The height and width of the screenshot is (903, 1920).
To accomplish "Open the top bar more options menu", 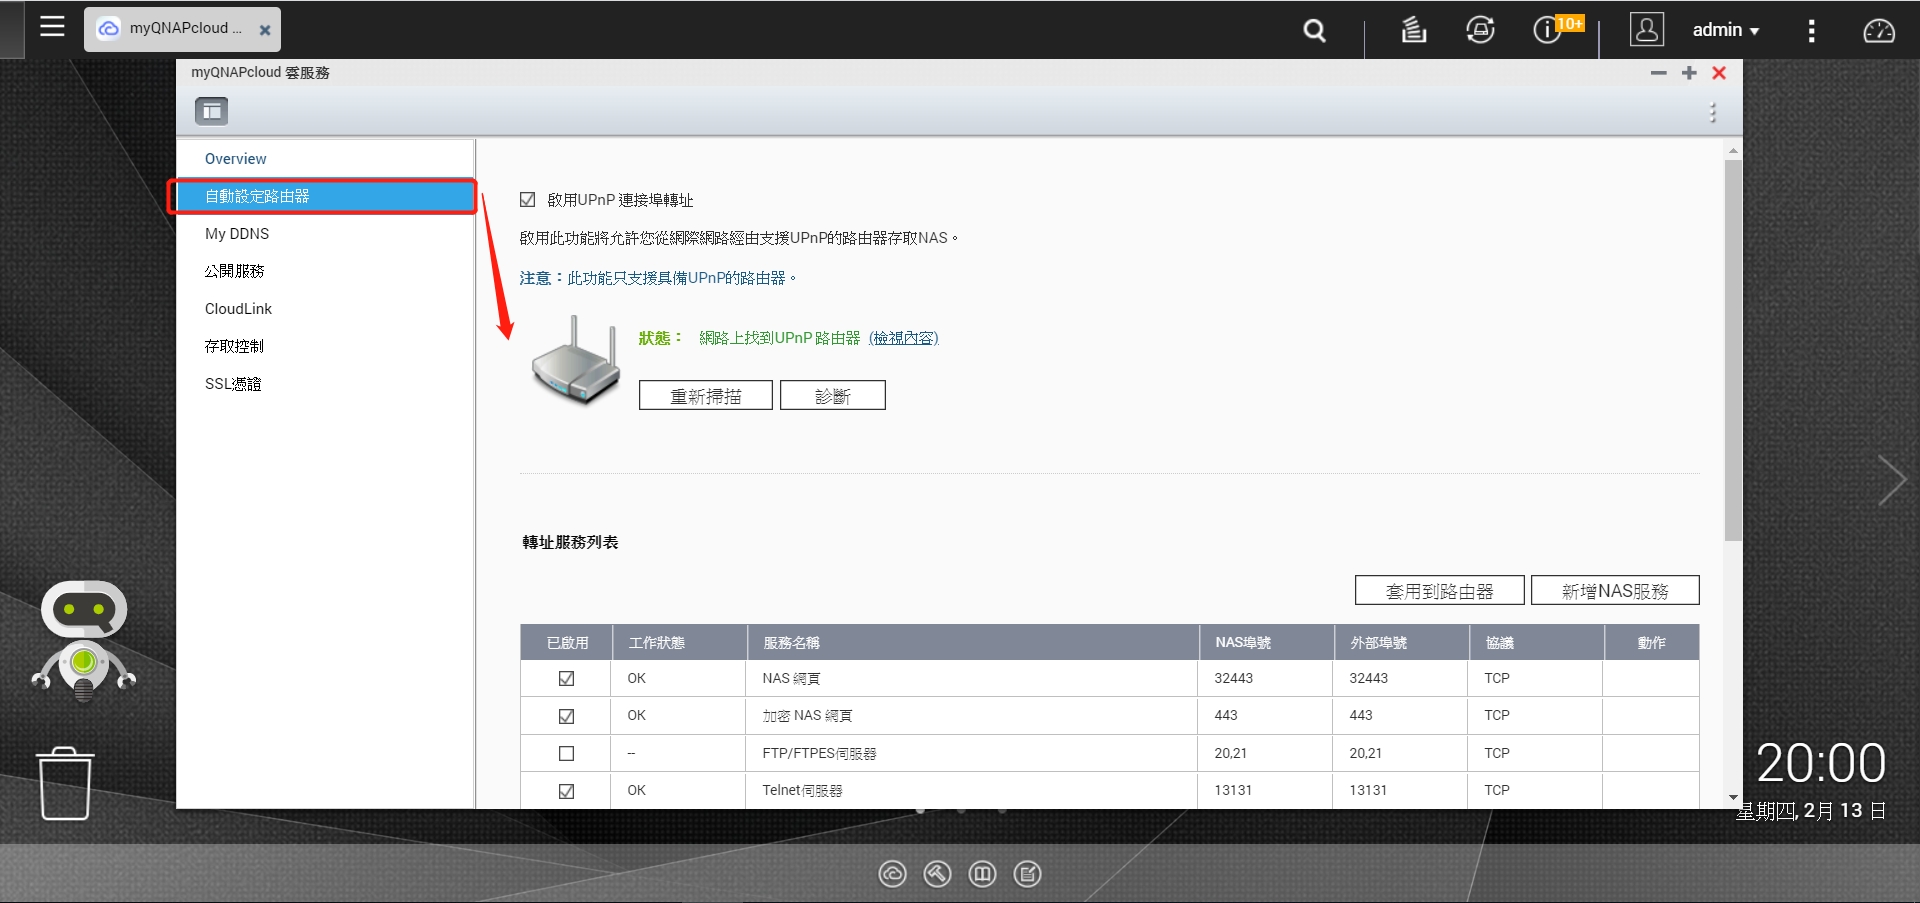I will click(1811, 31).
